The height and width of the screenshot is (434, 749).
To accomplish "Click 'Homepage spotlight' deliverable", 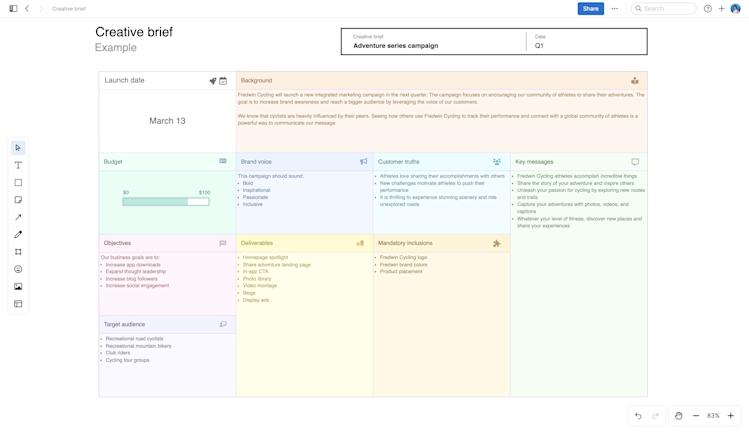I will pos(265,257).
